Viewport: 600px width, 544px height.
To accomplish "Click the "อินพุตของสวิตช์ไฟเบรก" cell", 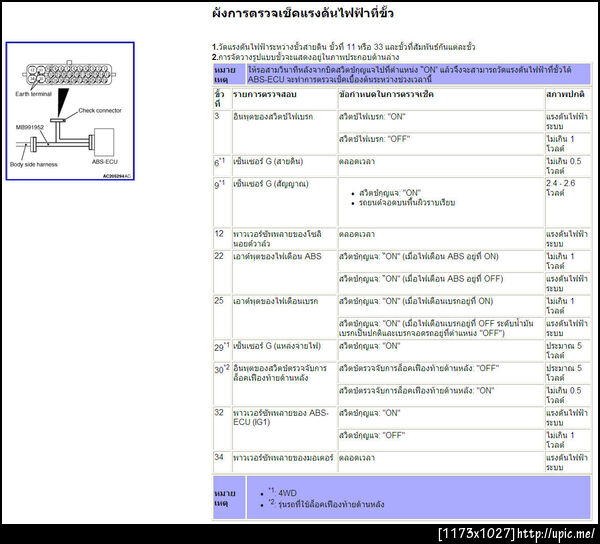I will 284,133.
